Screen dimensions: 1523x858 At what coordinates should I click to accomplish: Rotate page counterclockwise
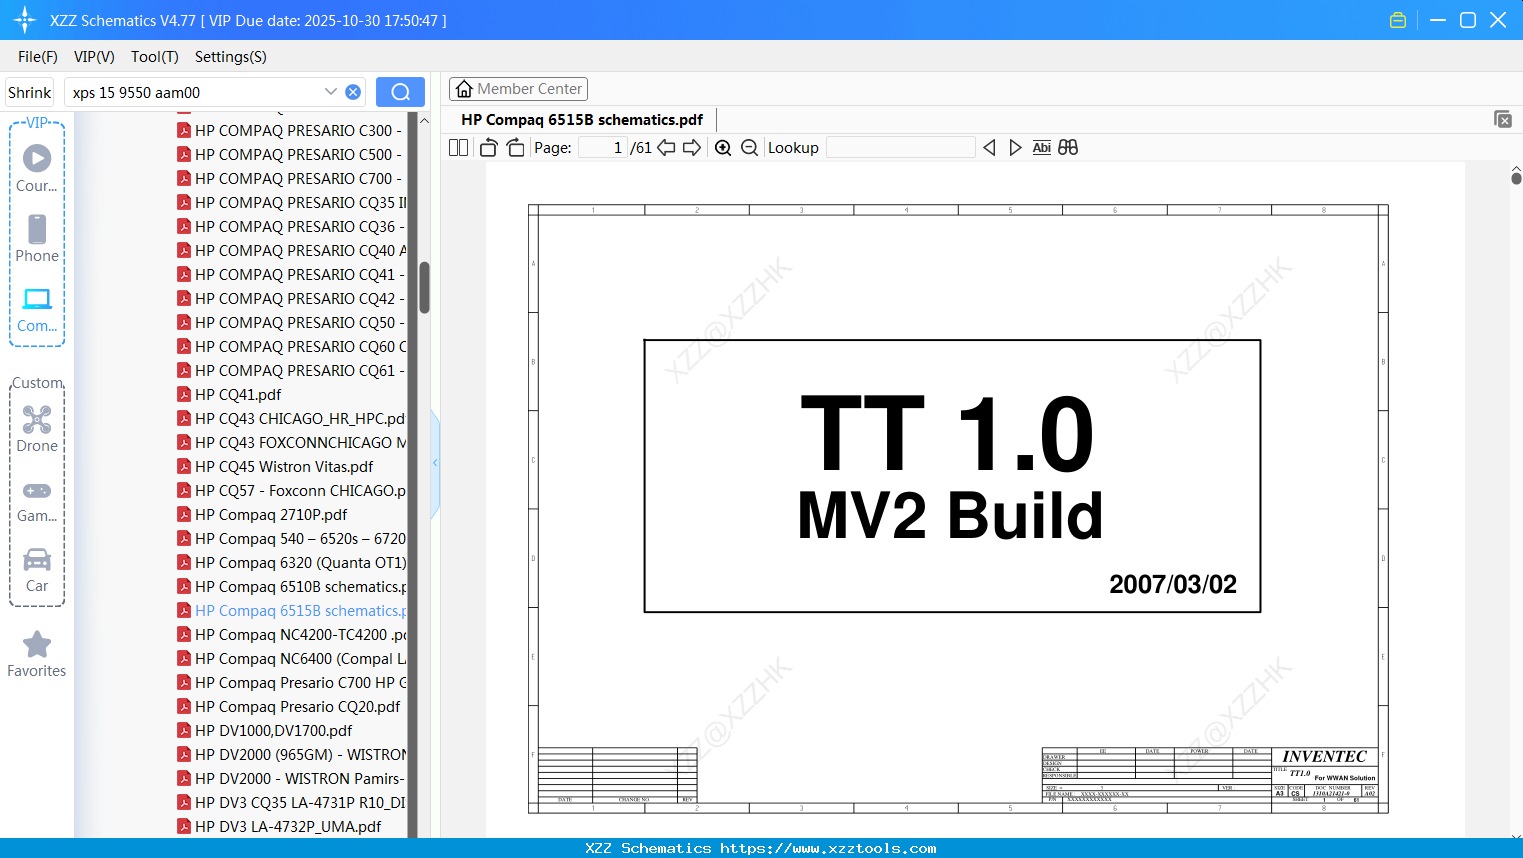click(x=488, y=148)
